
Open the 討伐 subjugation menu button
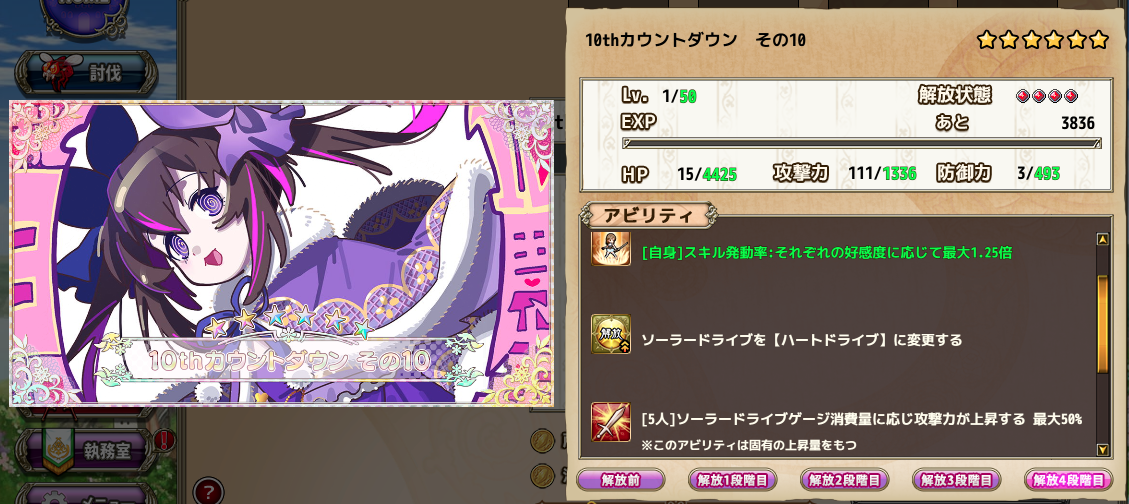pos(86,73)
